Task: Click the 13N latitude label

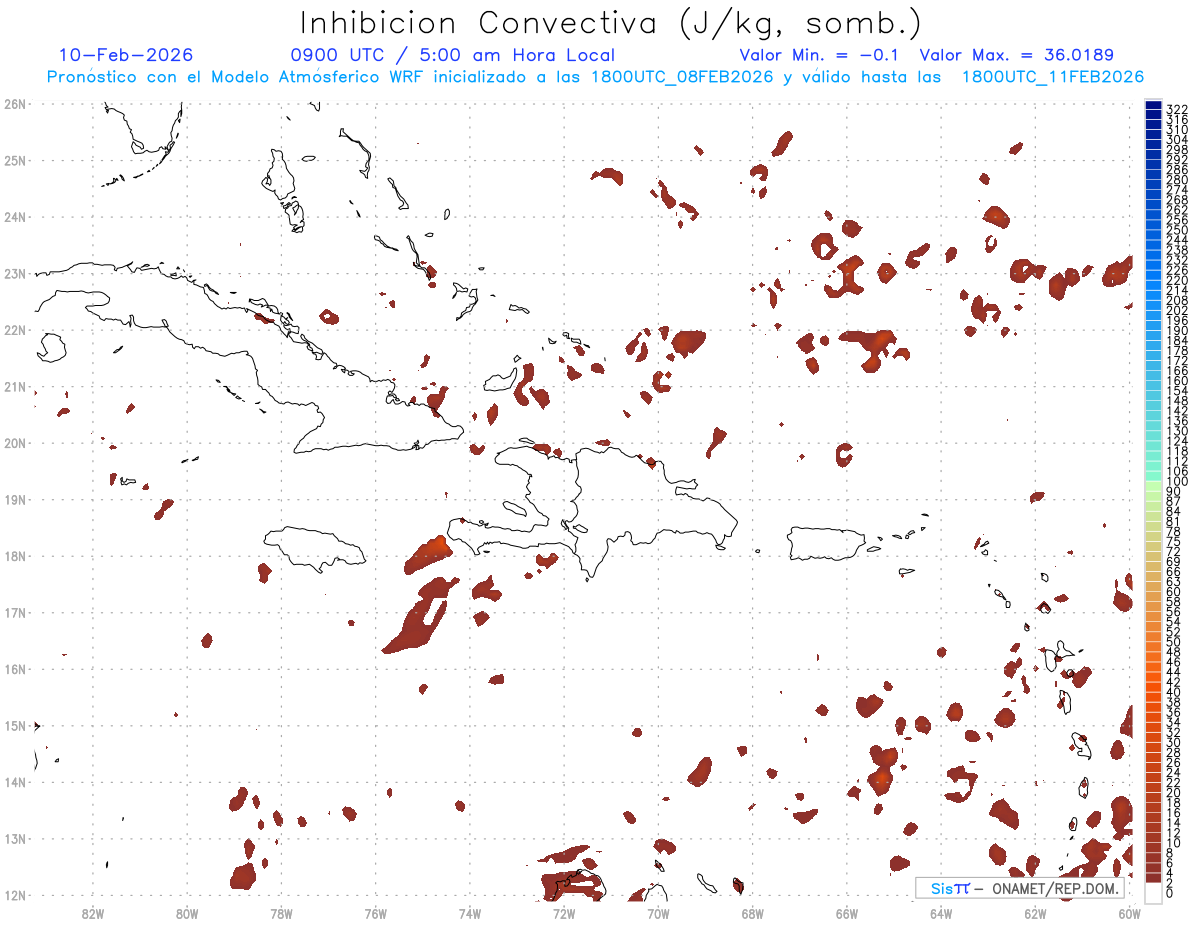Action: pyautogui.click(x=15, y=838)
